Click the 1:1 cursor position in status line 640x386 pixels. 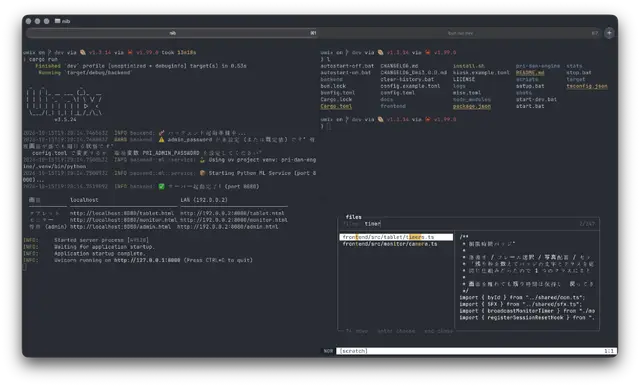click(609, 351)
